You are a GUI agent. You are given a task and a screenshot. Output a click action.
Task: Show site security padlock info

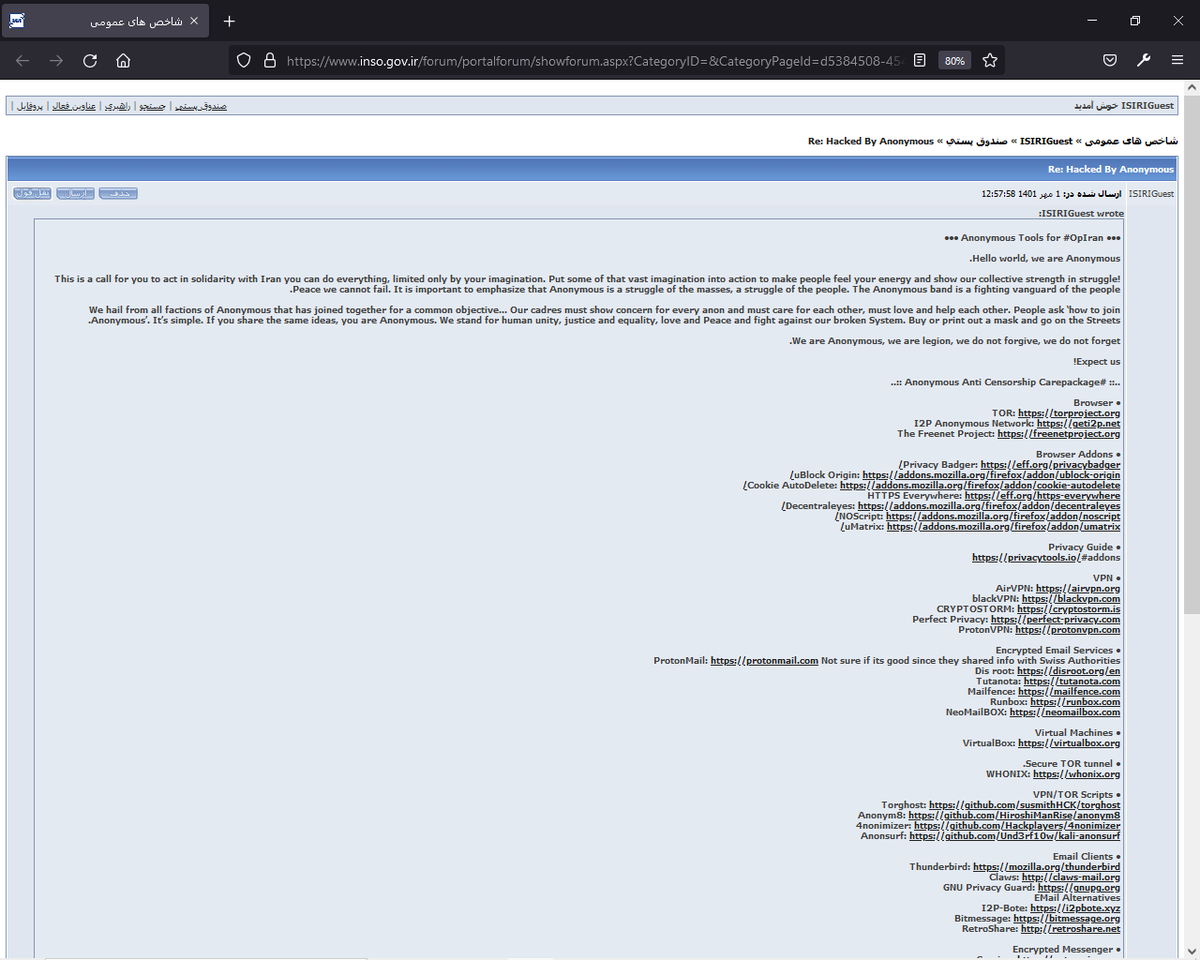click(x=269, y=60)
